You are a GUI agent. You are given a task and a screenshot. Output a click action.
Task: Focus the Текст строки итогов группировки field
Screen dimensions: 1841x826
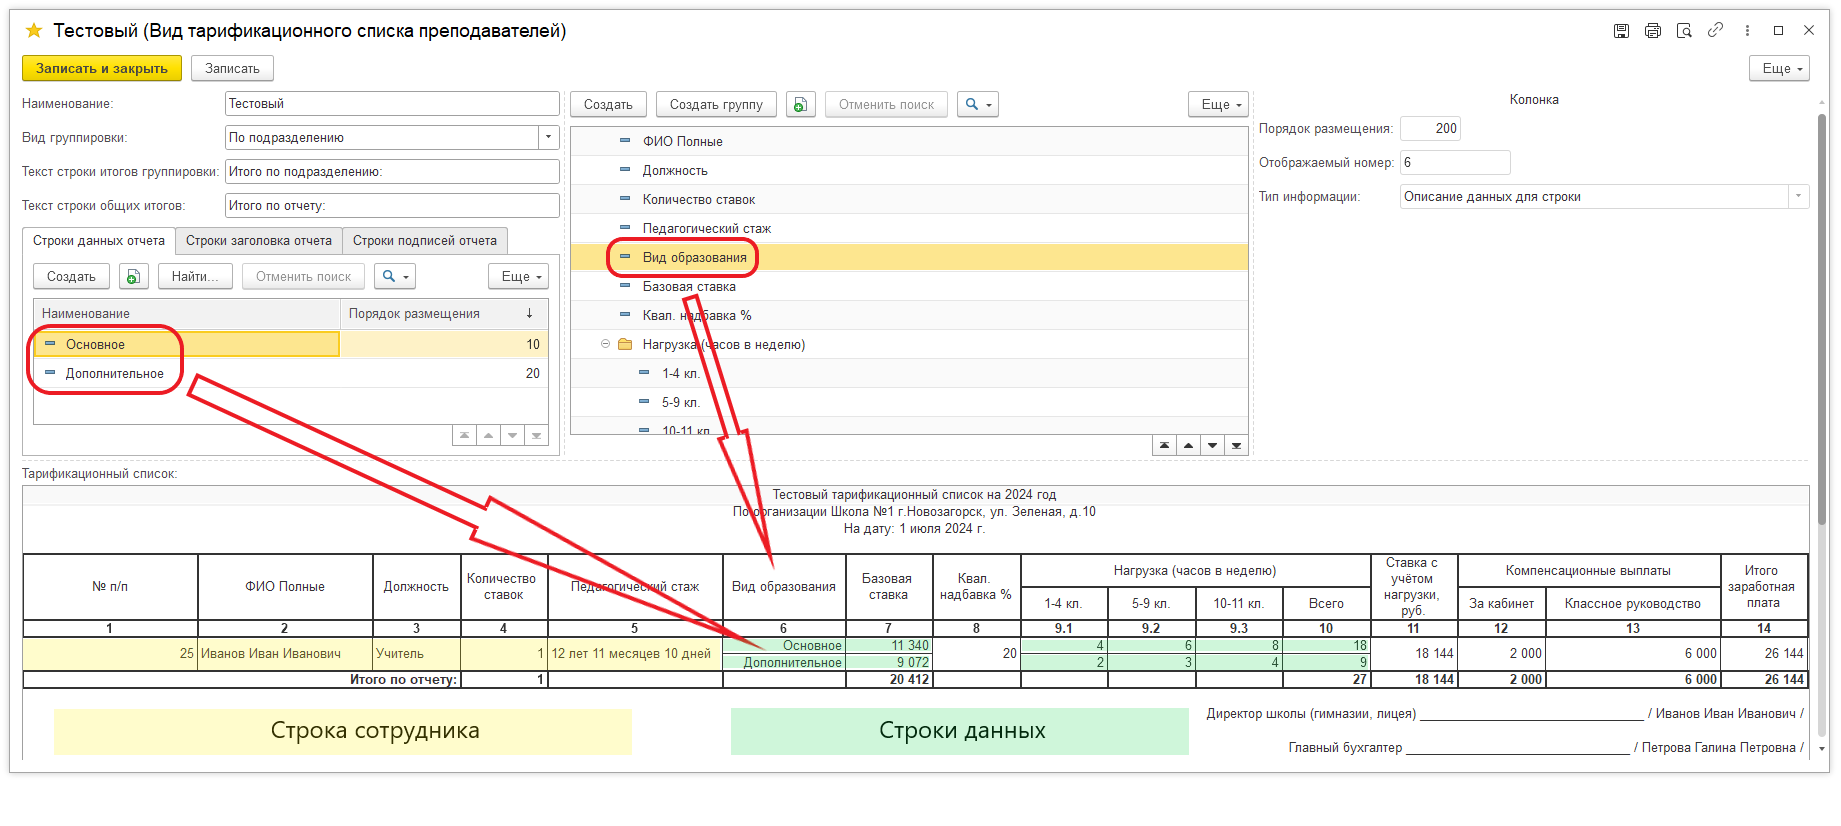(392, 171)
